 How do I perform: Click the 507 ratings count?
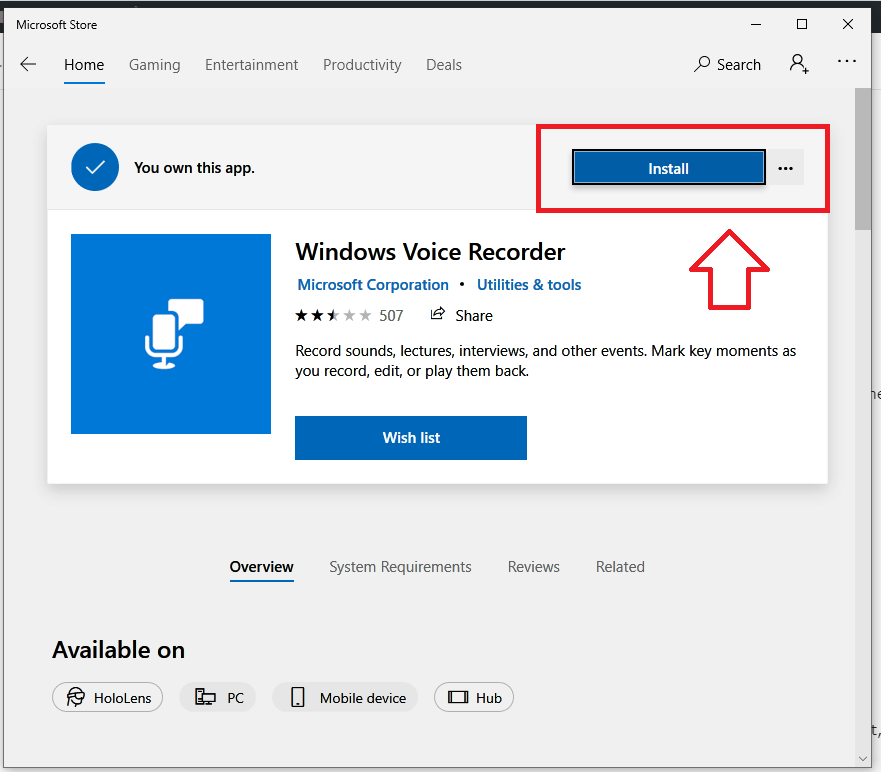click(x=391, y=316)
